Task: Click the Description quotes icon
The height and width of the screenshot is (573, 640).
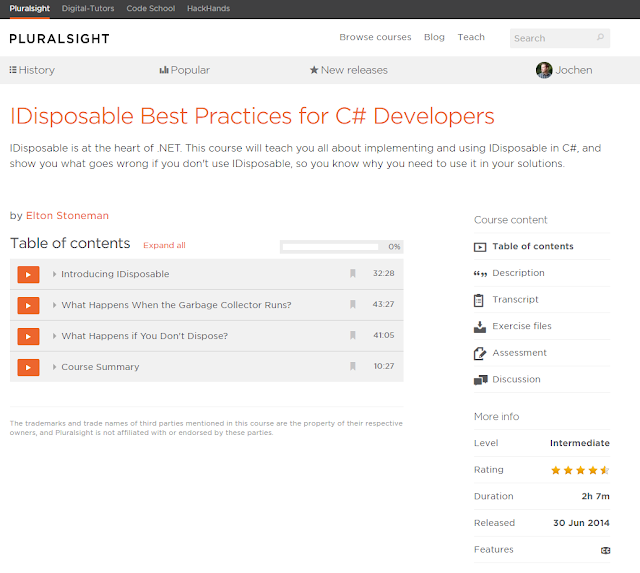Action: (480, 273)
